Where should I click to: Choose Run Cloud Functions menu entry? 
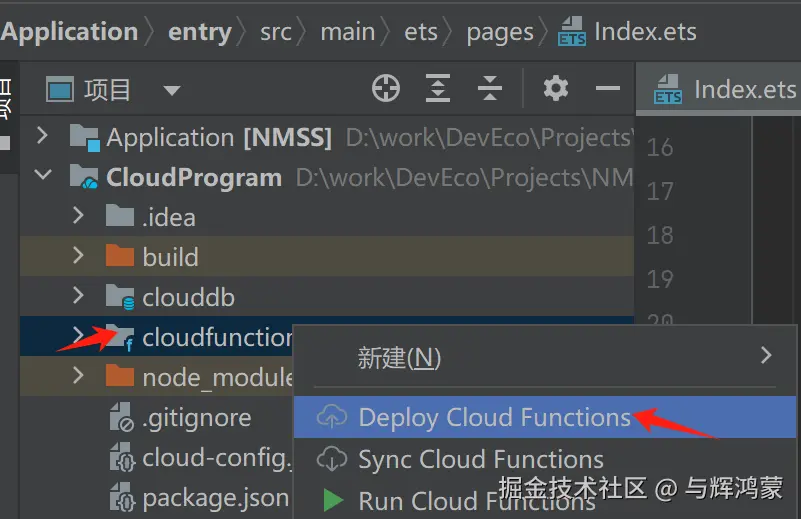[x=545, y=500]
